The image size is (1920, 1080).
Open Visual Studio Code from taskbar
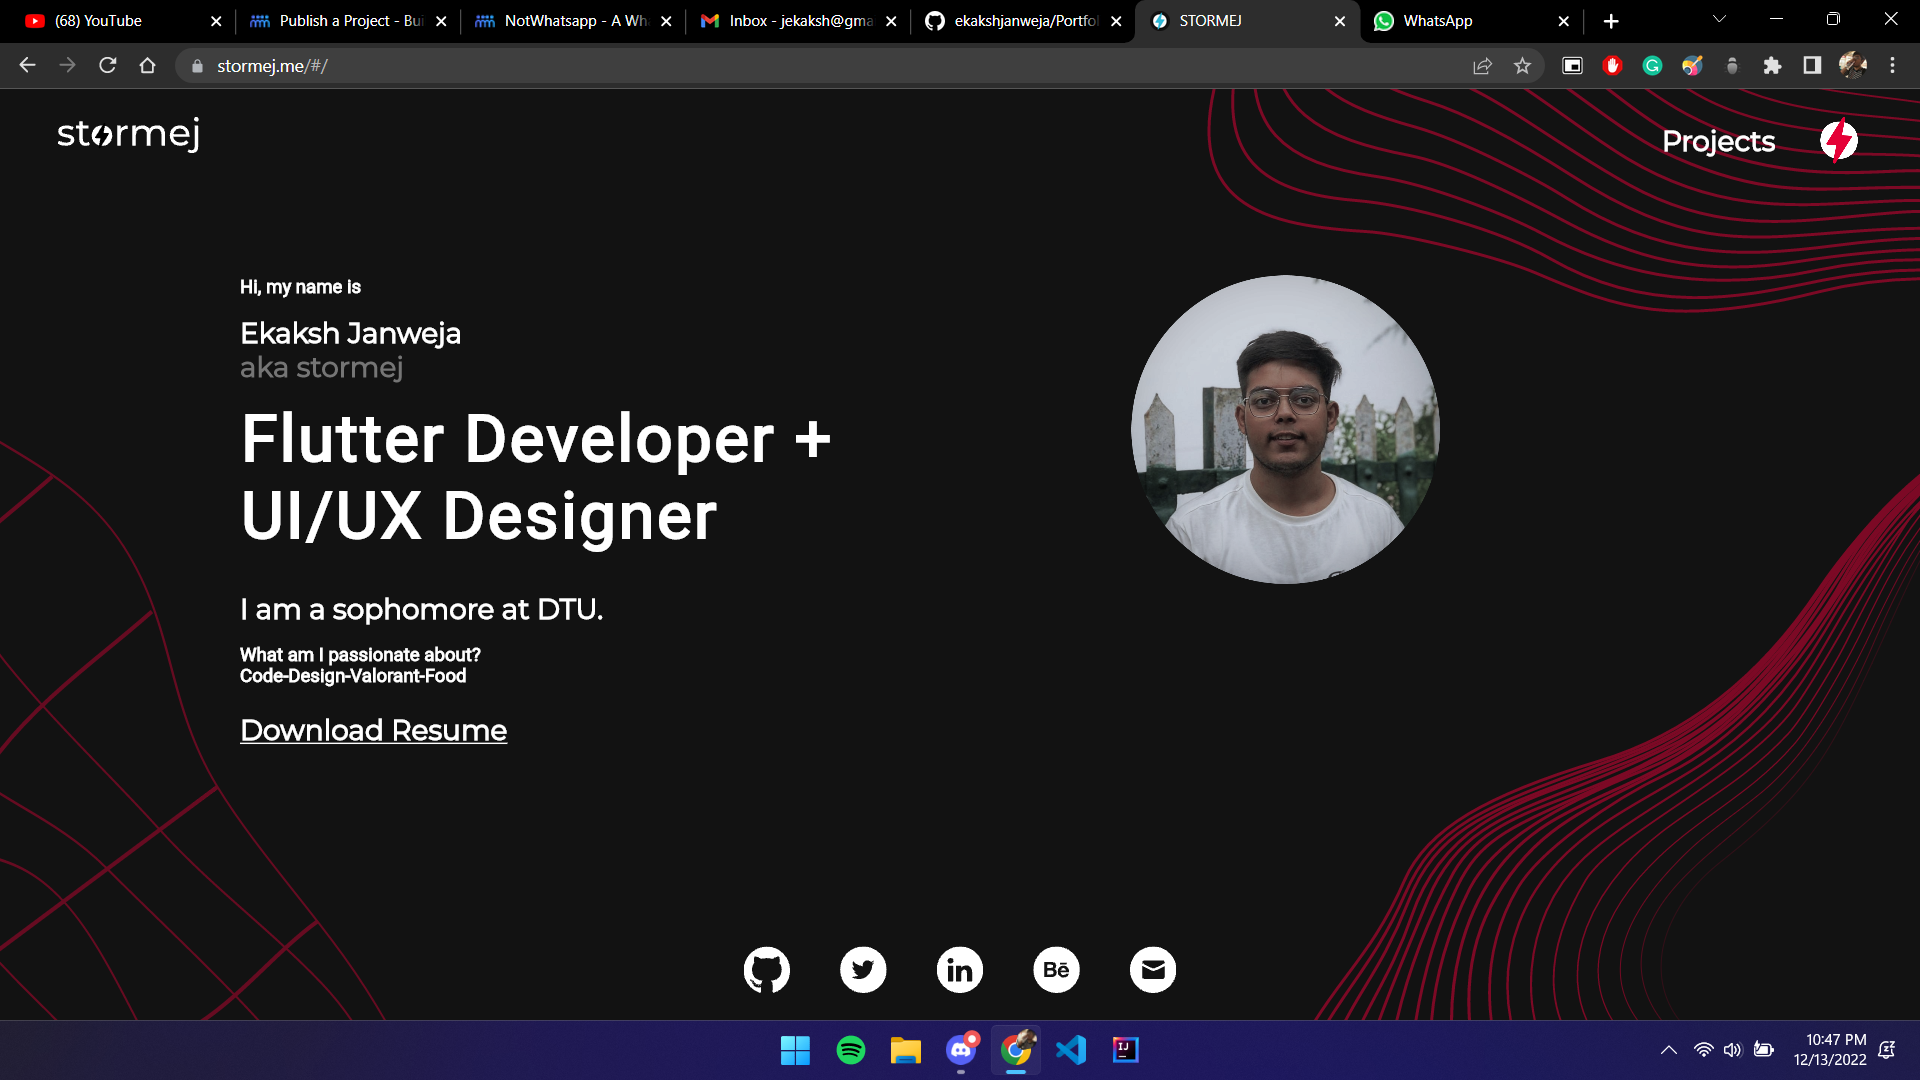pos(1071,1050)
